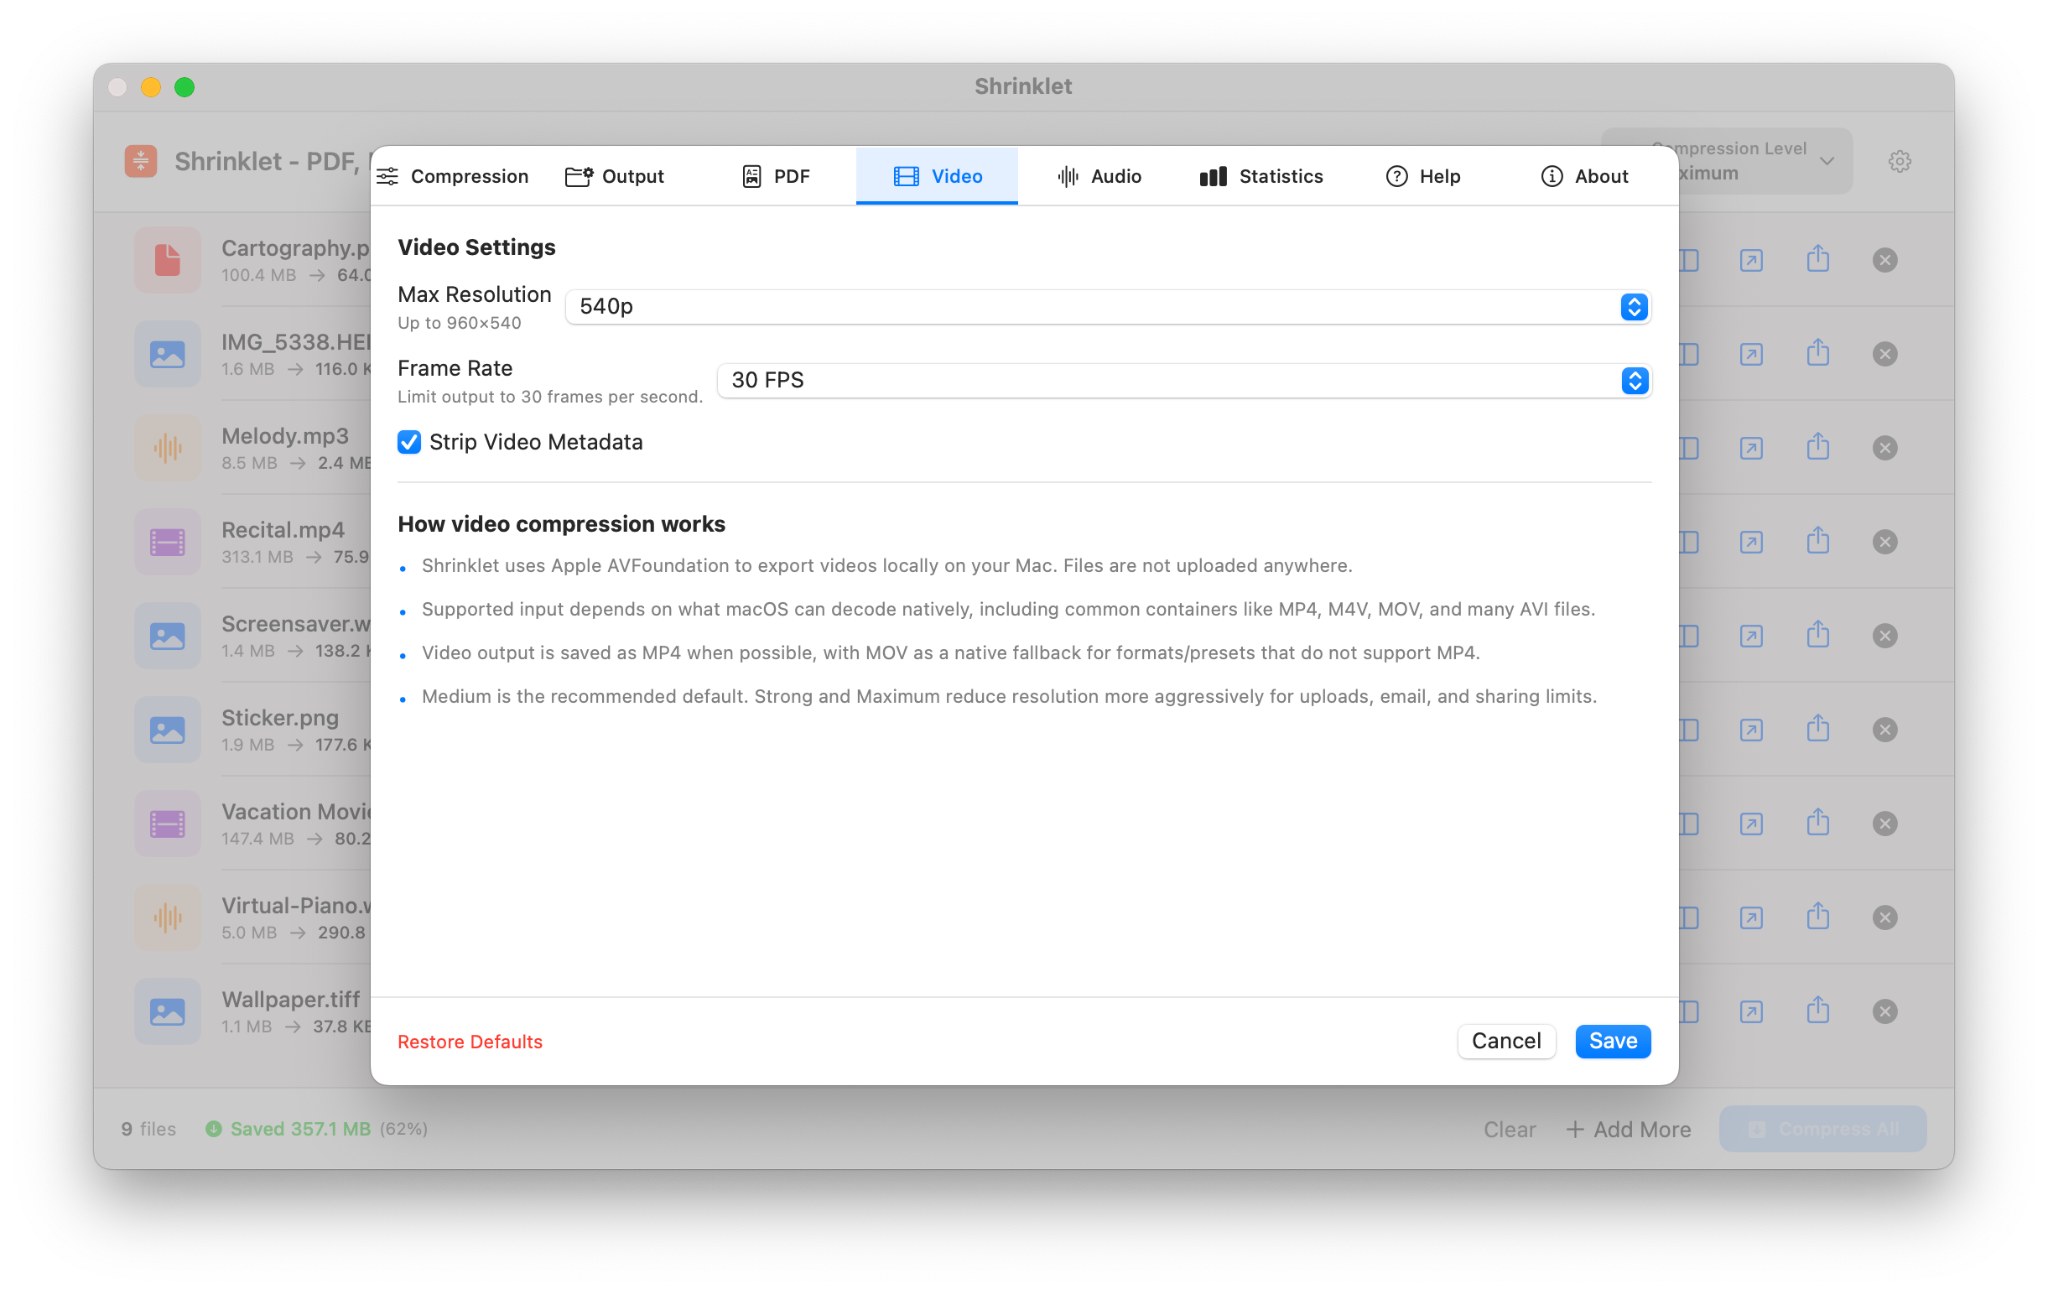
Task: Remove Cartography file from the list
Action: [x=1885, y=261]
